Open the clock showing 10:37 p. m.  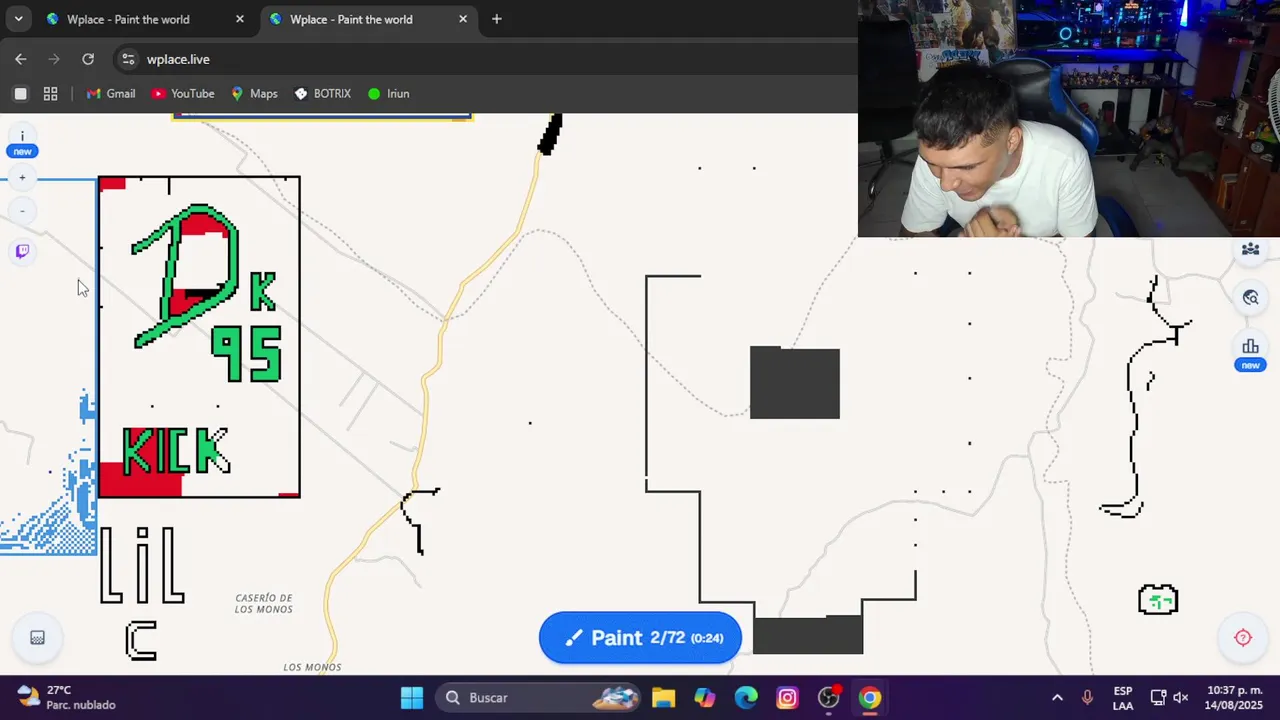point(1235,698)
